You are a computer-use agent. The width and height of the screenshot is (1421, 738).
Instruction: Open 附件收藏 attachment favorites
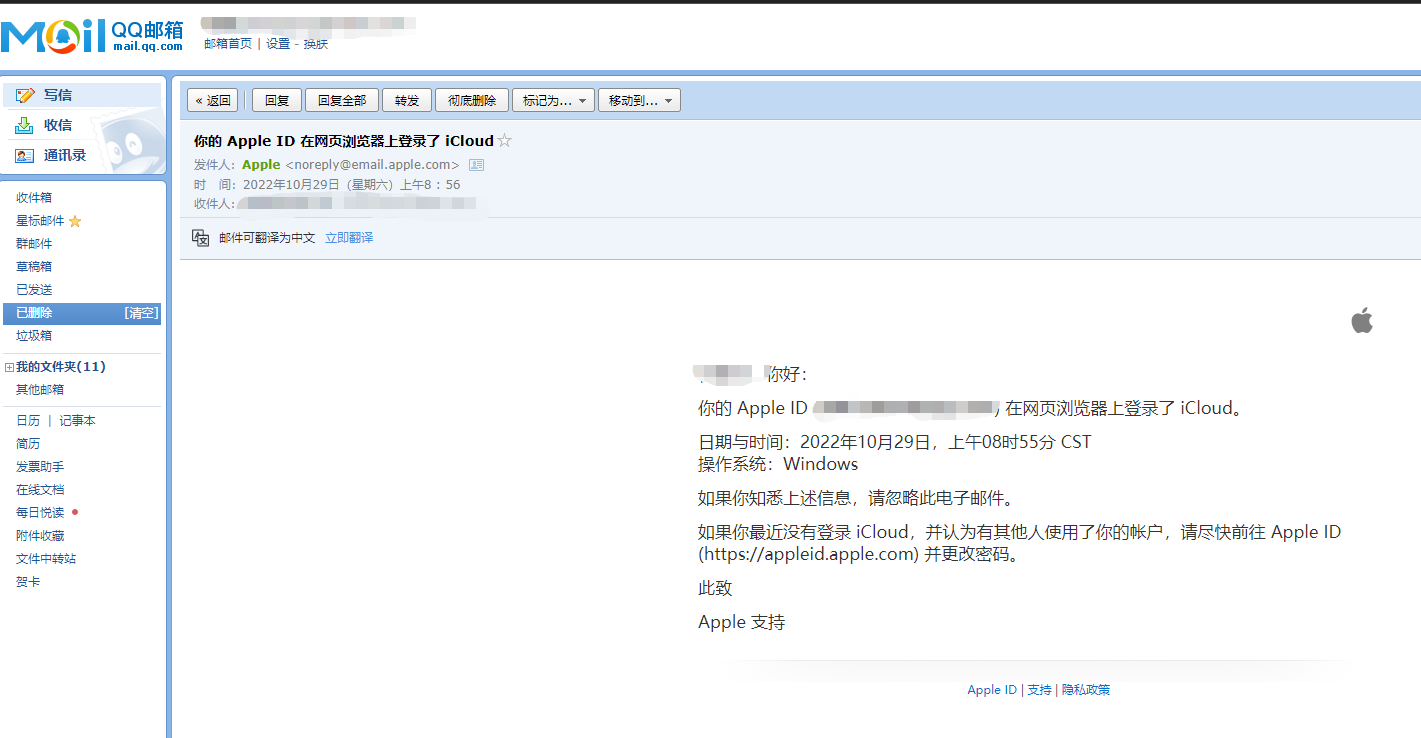pos(40,536)
